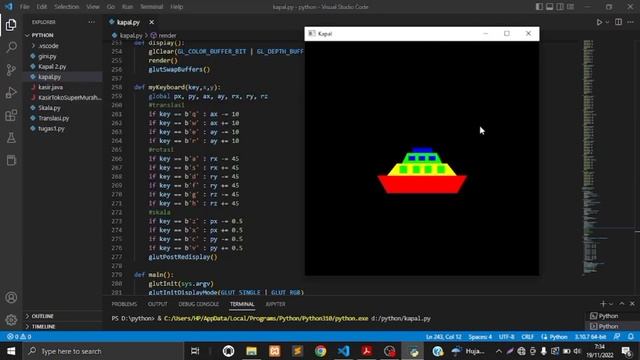Viewport: 640px width, 360px height.
Task: Open the View menu
Action: click(93, 7)
